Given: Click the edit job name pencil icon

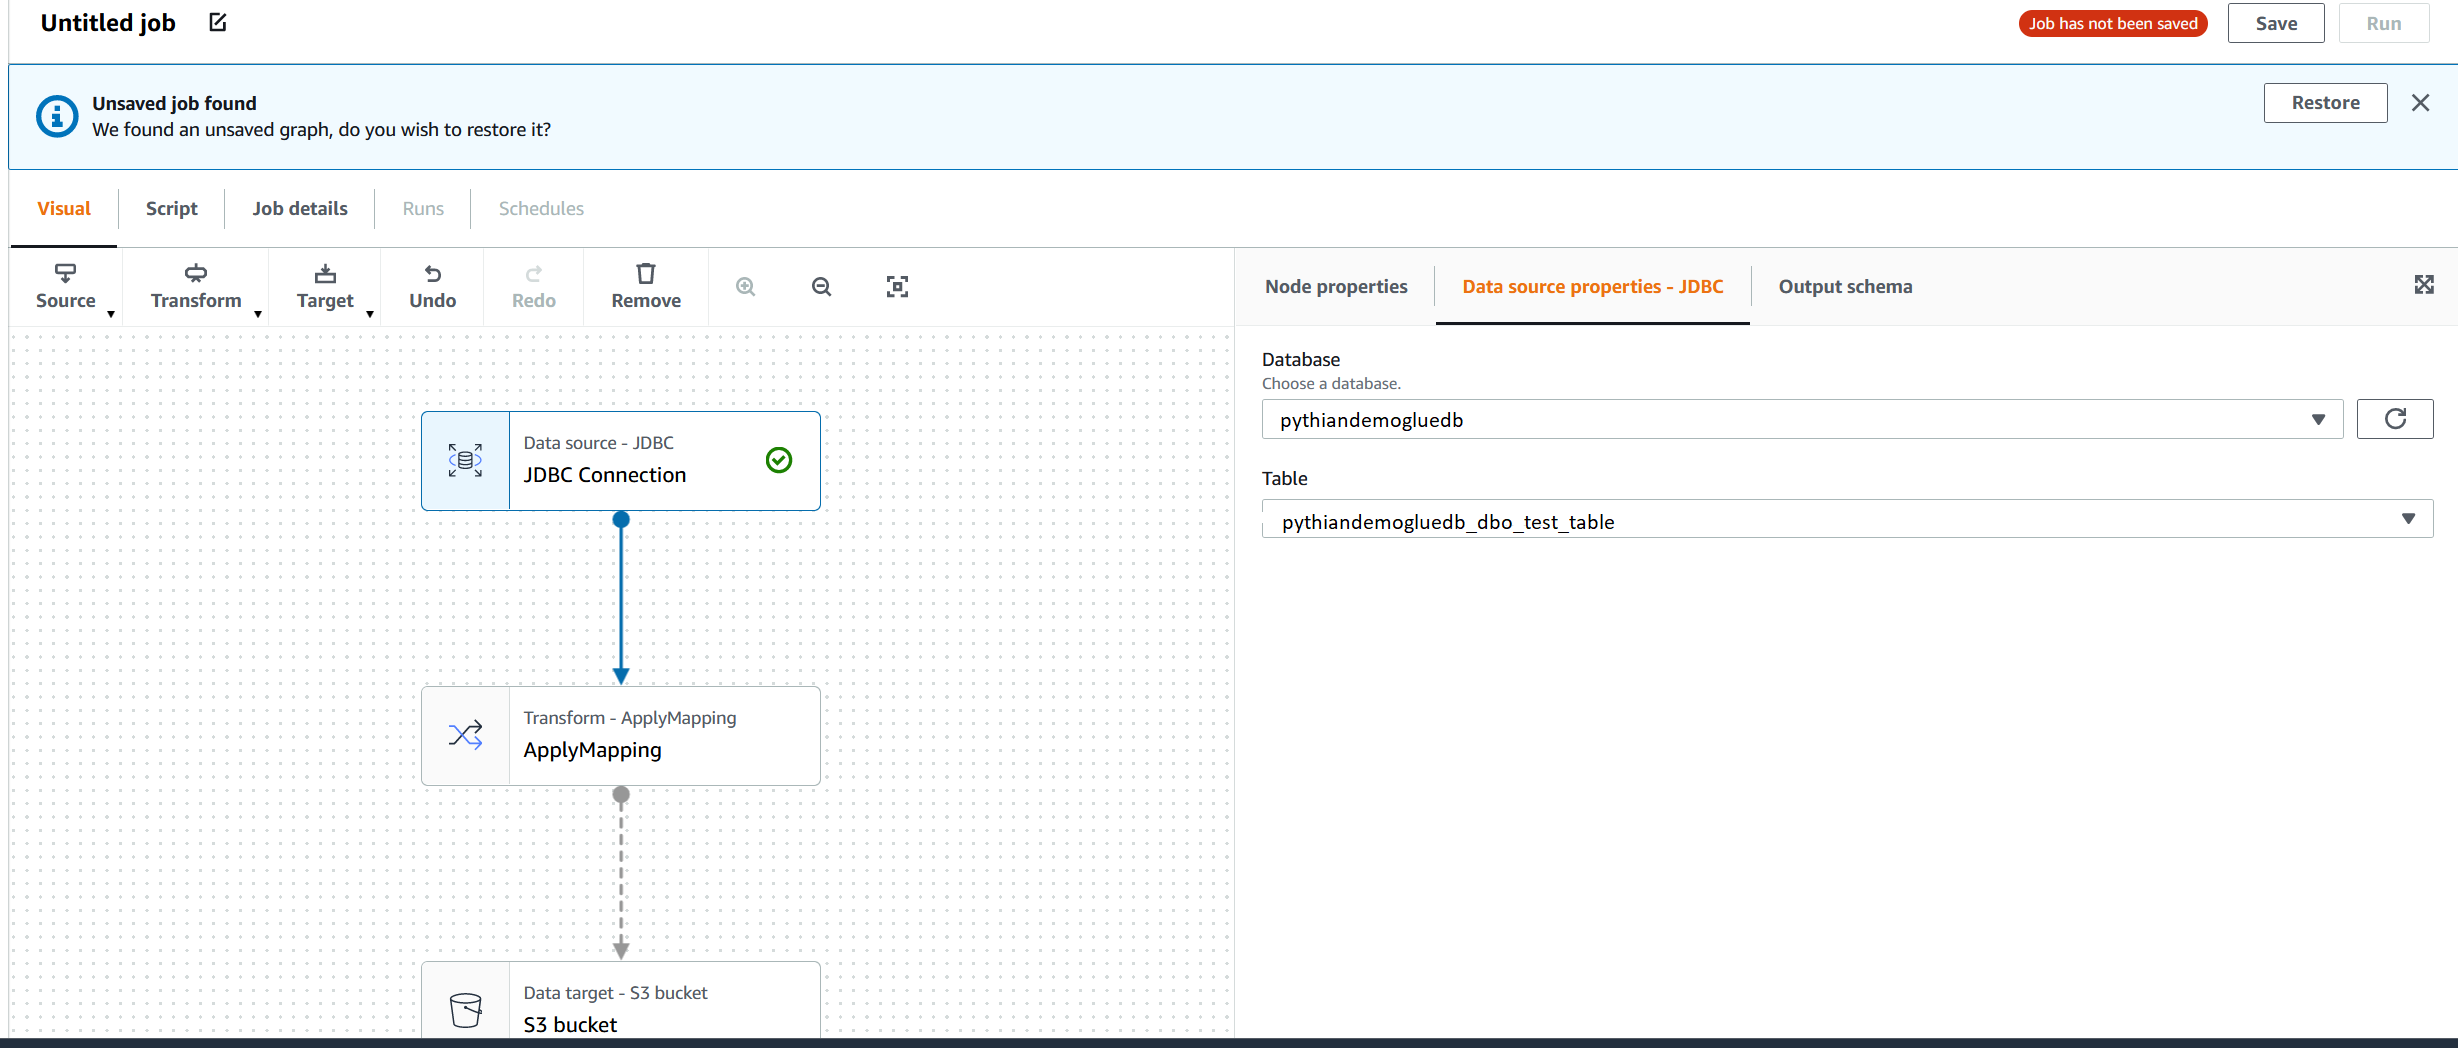Looking at the screenshot, I should [218, 22].
